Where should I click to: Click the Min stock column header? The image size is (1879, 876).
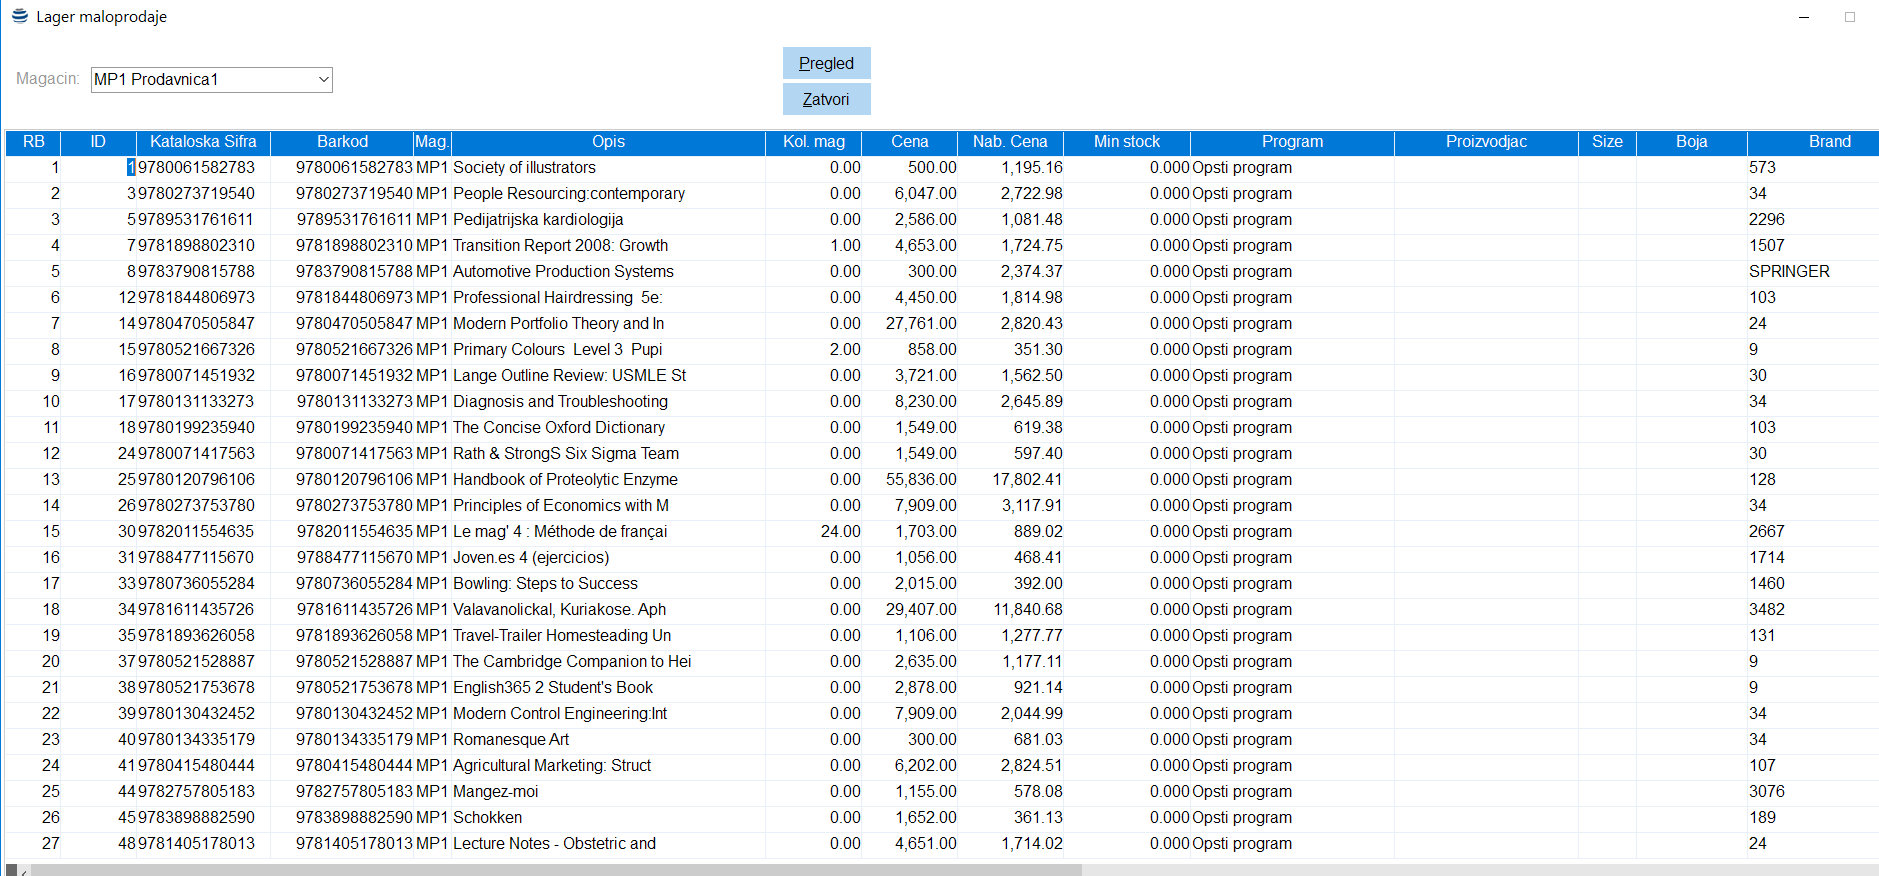pos(1126,142)
